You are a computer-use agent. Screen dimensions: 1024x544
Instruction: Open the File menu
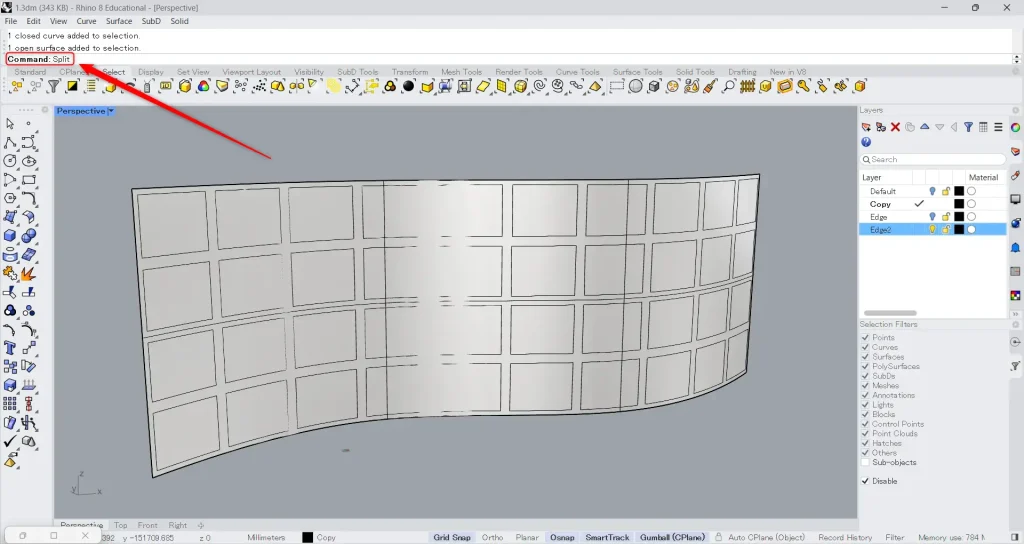[x=11, y=21]
